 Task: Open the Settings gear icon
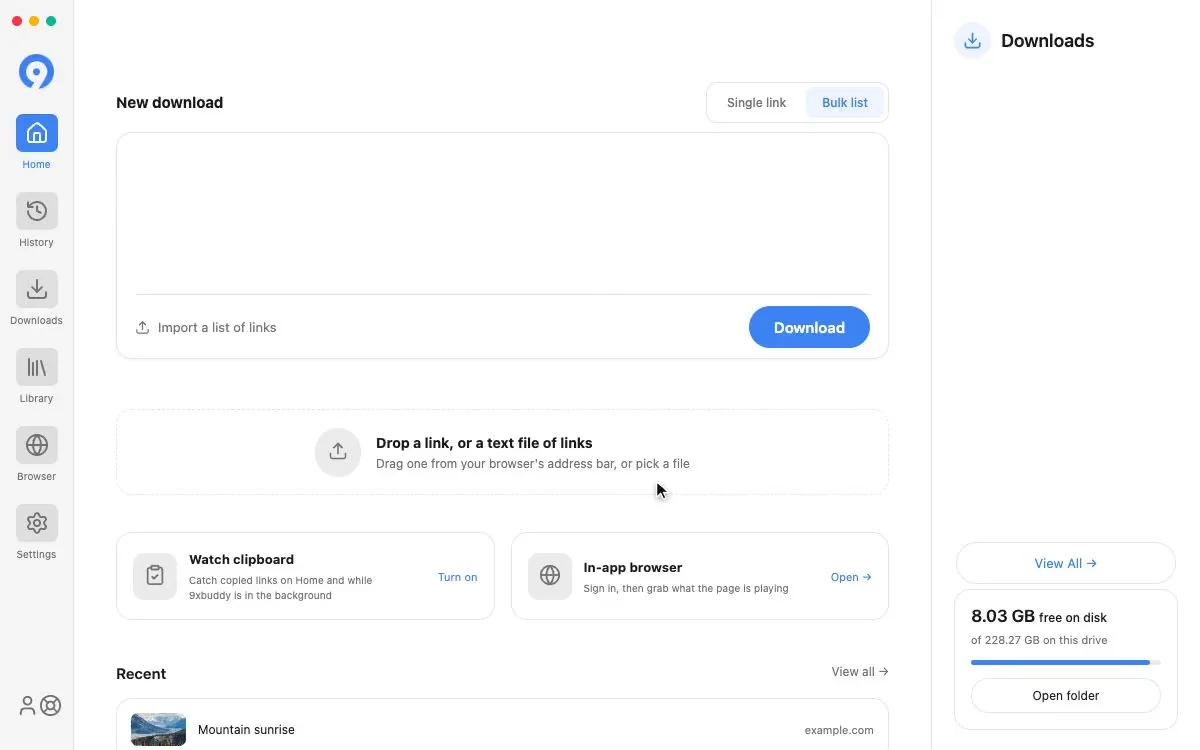(36, 523)
